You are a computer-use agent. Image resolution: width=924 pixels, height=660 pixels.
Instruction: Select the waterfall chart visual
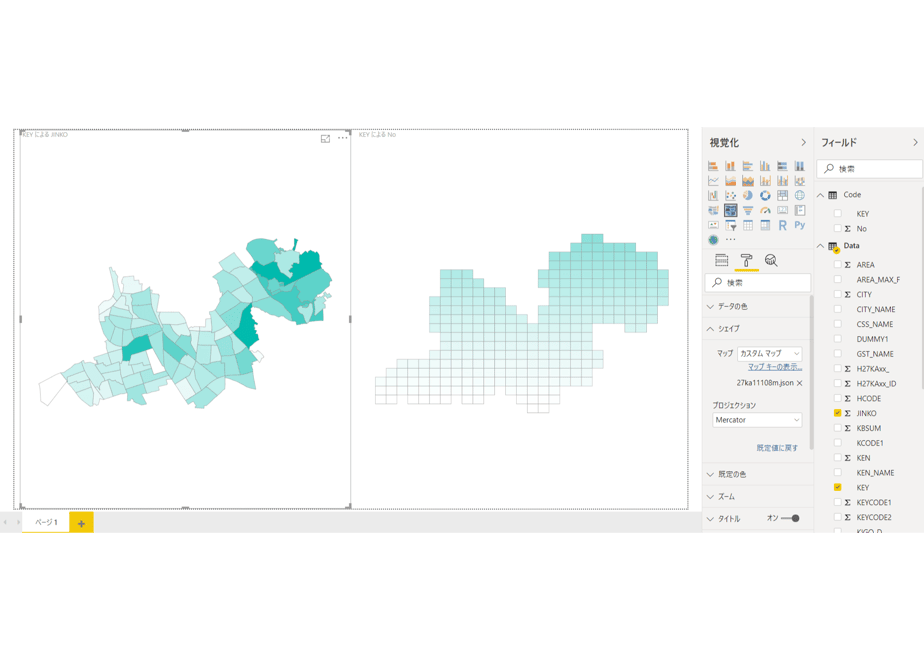tap(713, 195)
